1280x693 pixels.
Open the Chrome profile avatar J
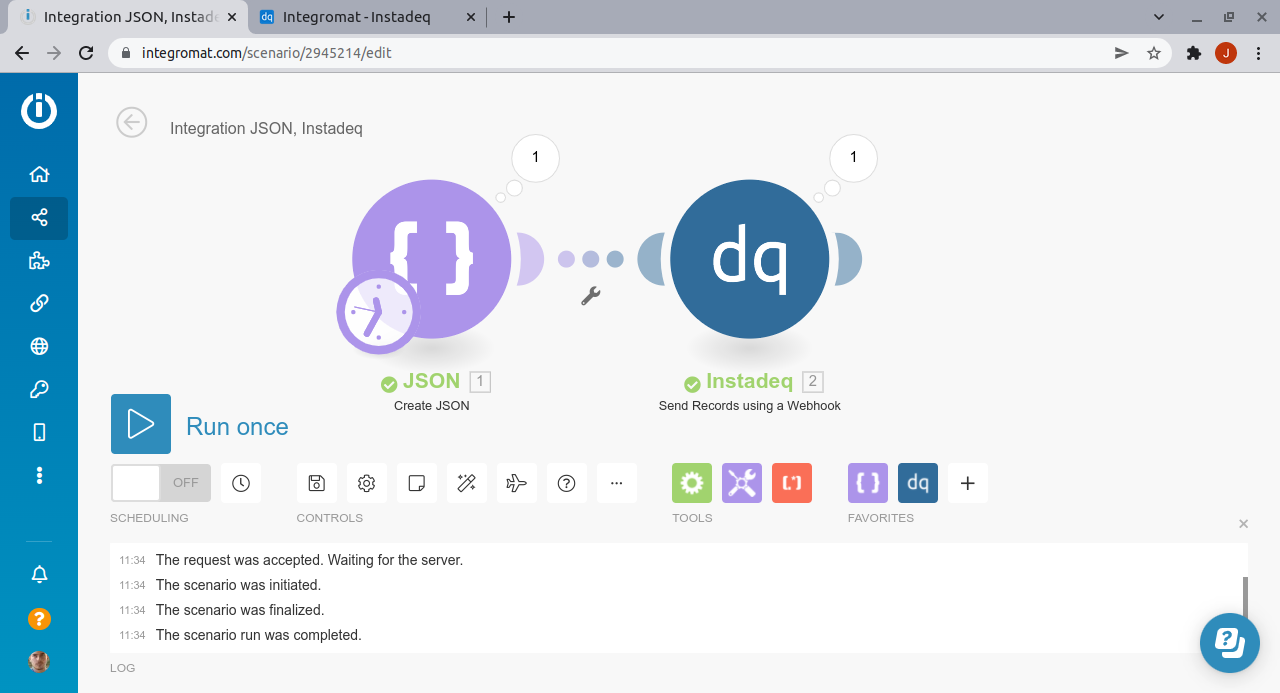[1226, 53]
